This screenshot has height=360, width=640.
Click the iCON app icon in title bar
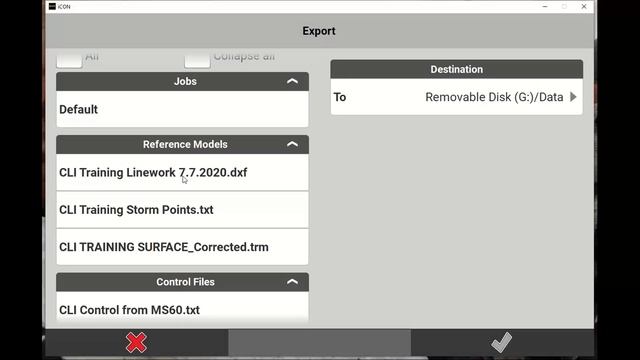52,7
